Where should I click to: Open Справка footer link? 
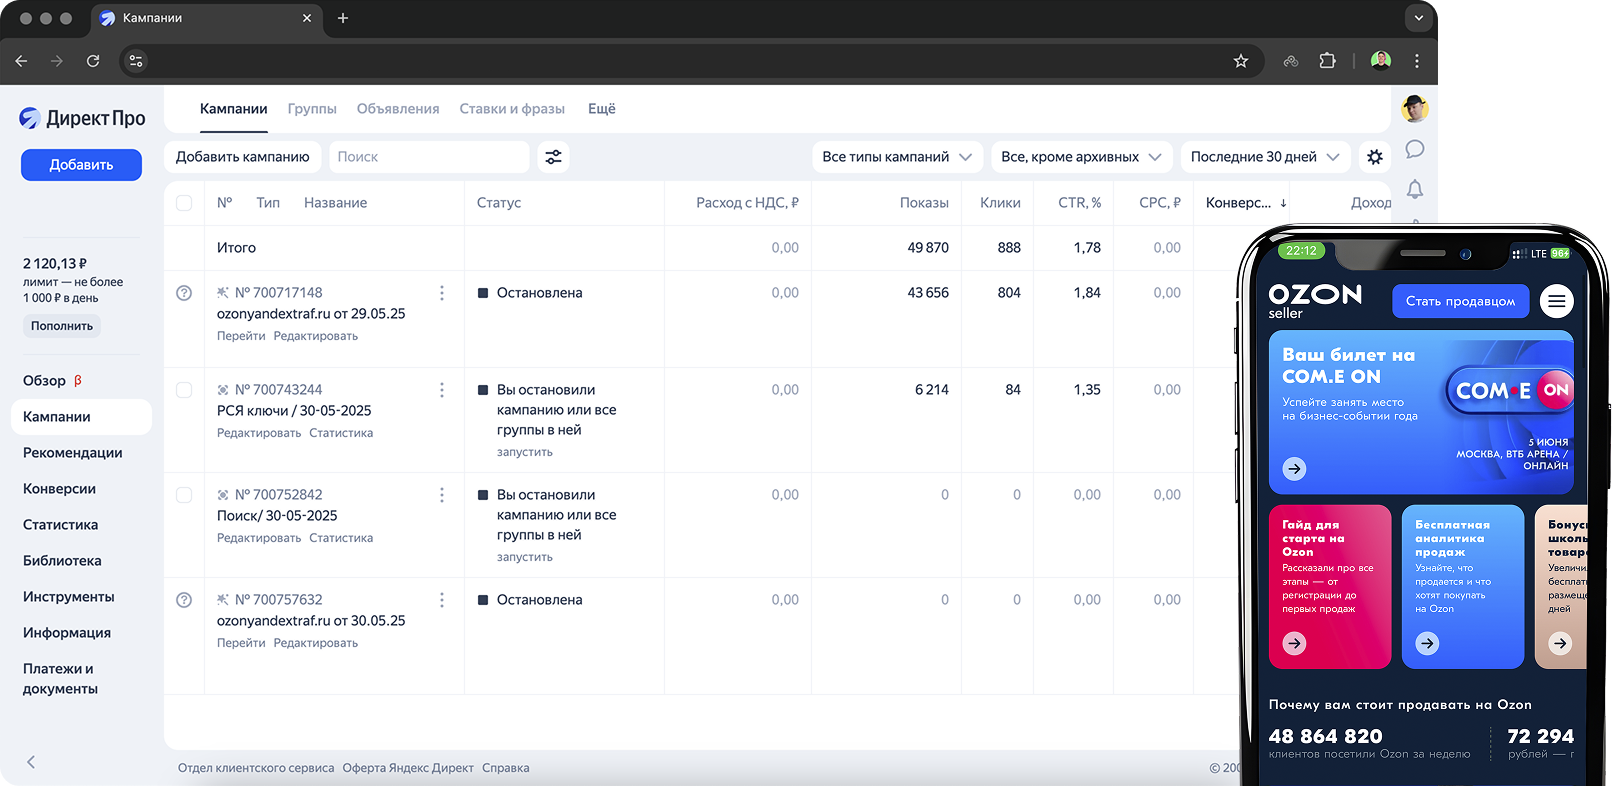[506, 768]
